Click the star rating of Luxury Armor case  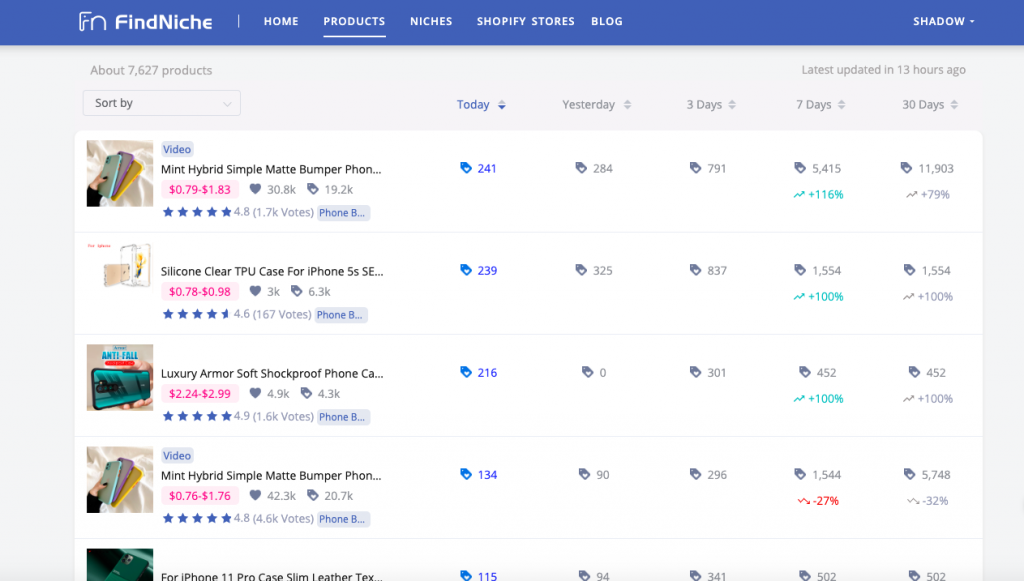click(x=197, y=416)
